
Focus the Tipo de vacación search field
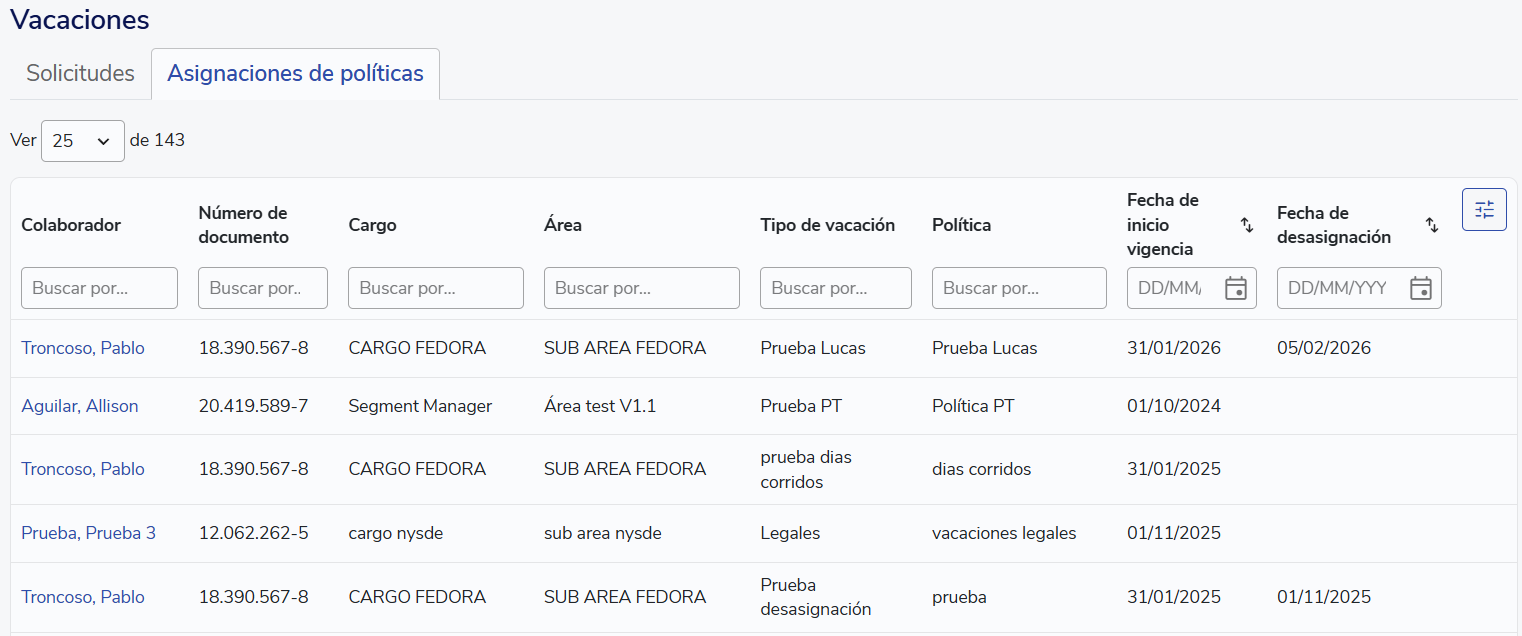tap(835, 288)
